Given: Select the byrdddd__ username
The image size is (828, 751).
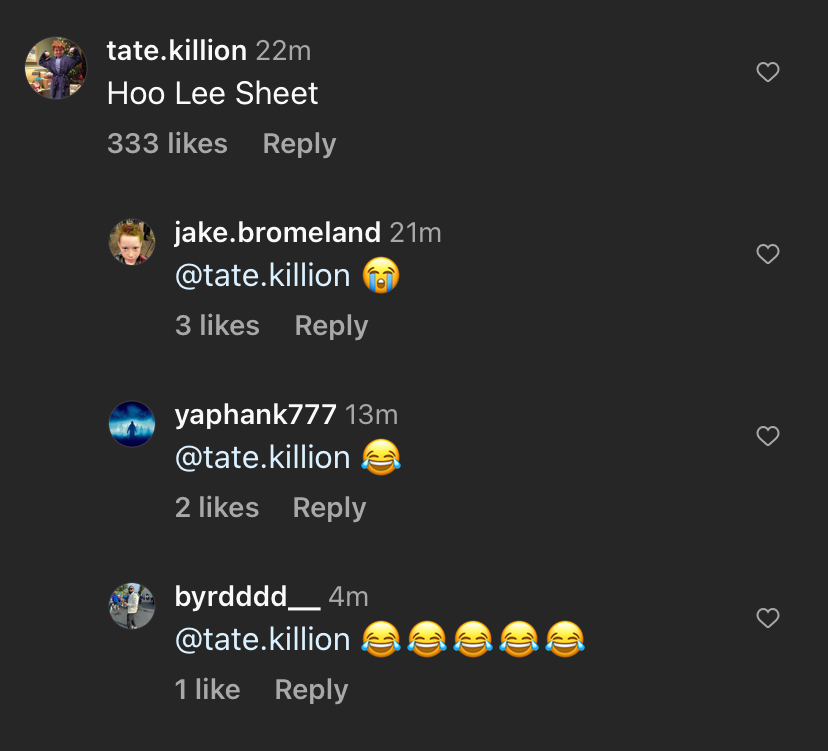Looking at the screenshot, I should tap(247, 597).
